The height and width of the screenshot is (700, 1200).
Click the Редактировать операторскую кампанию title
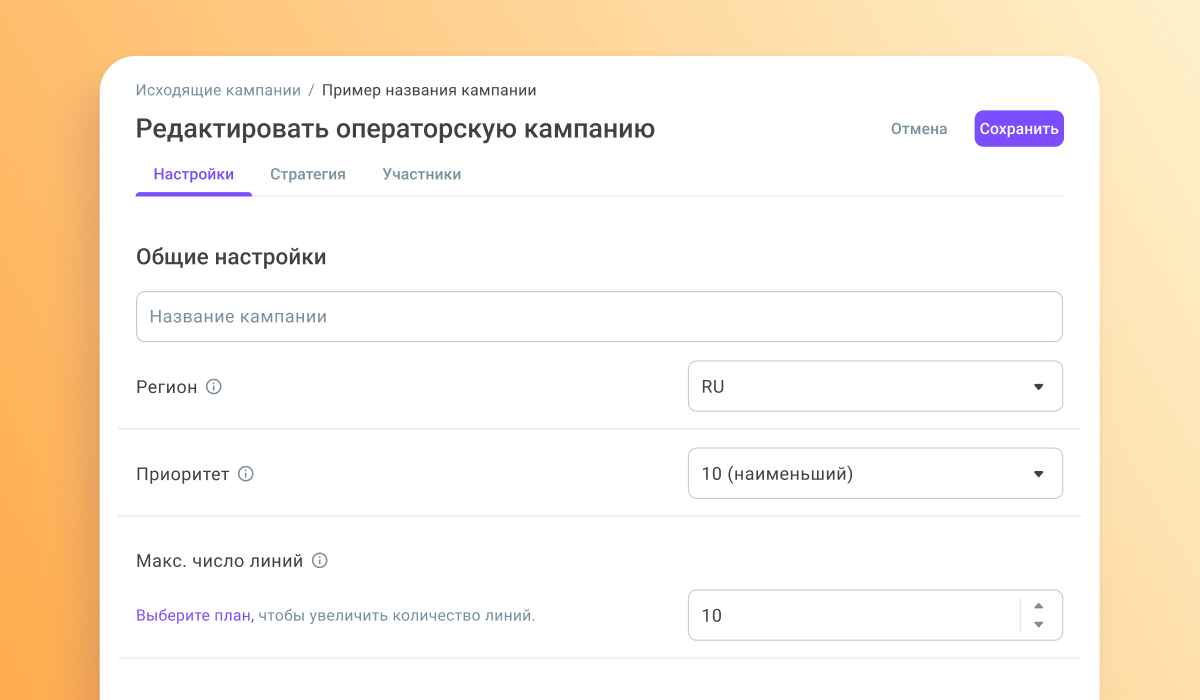pyautogui.click(x=395, y=129)
